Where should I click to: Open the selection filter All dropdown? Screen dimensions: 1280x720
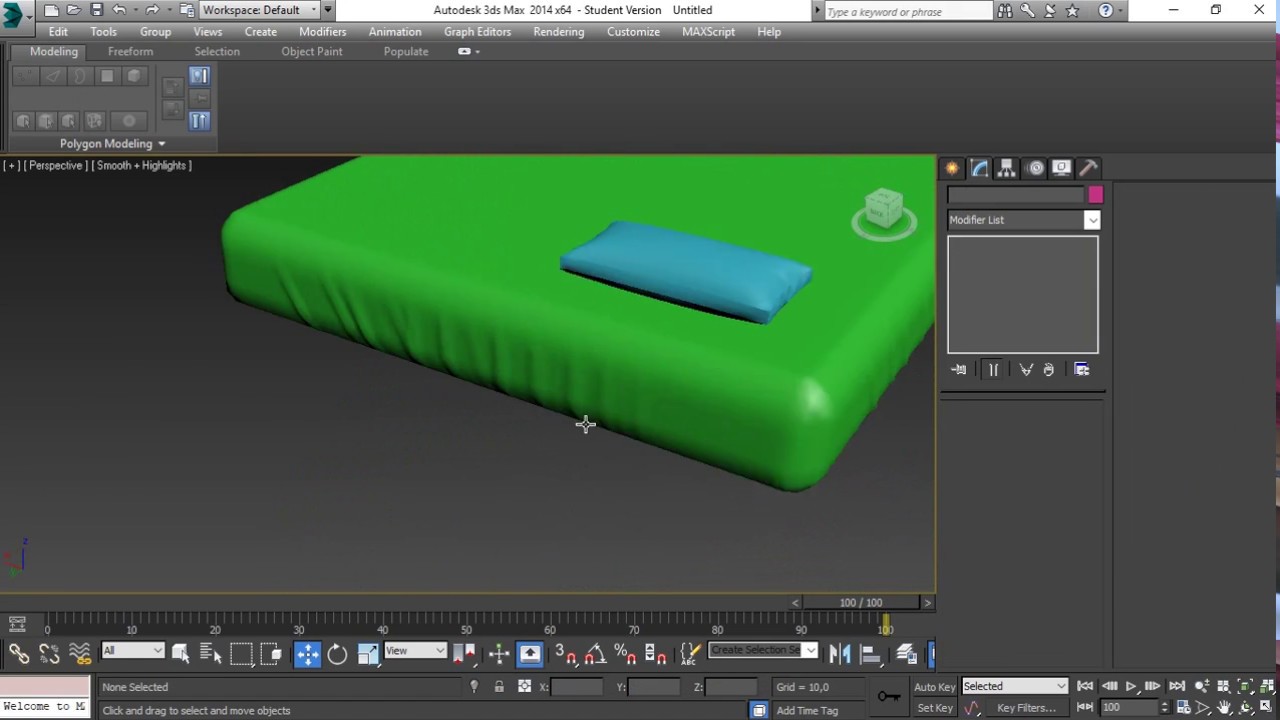tap(132, 651)
